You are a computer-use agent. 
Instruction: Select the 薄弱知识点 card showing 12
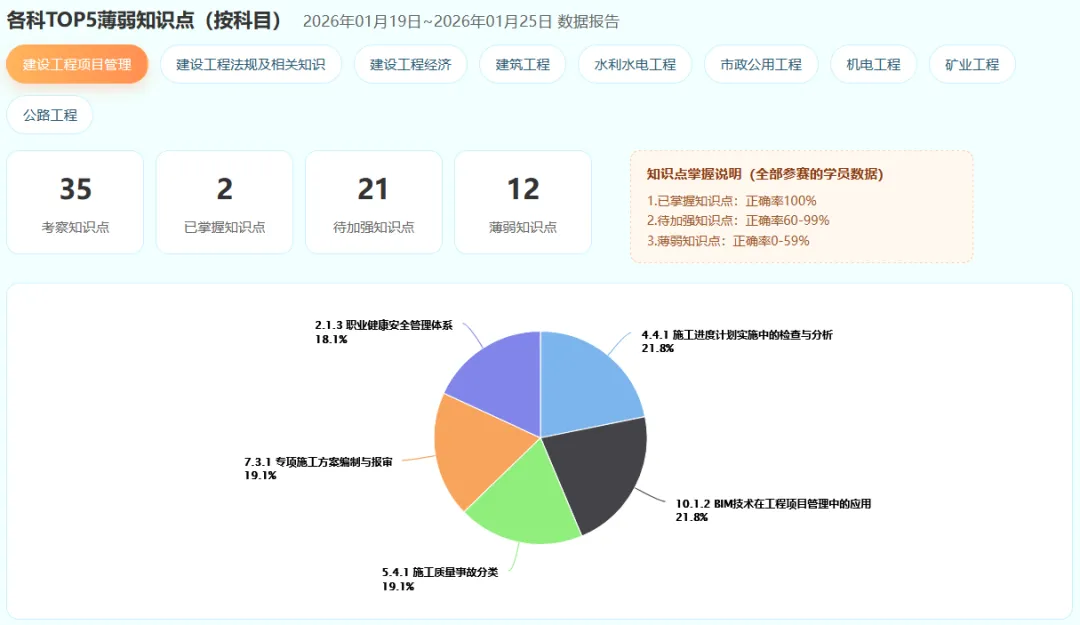click(x=522, y=200)
